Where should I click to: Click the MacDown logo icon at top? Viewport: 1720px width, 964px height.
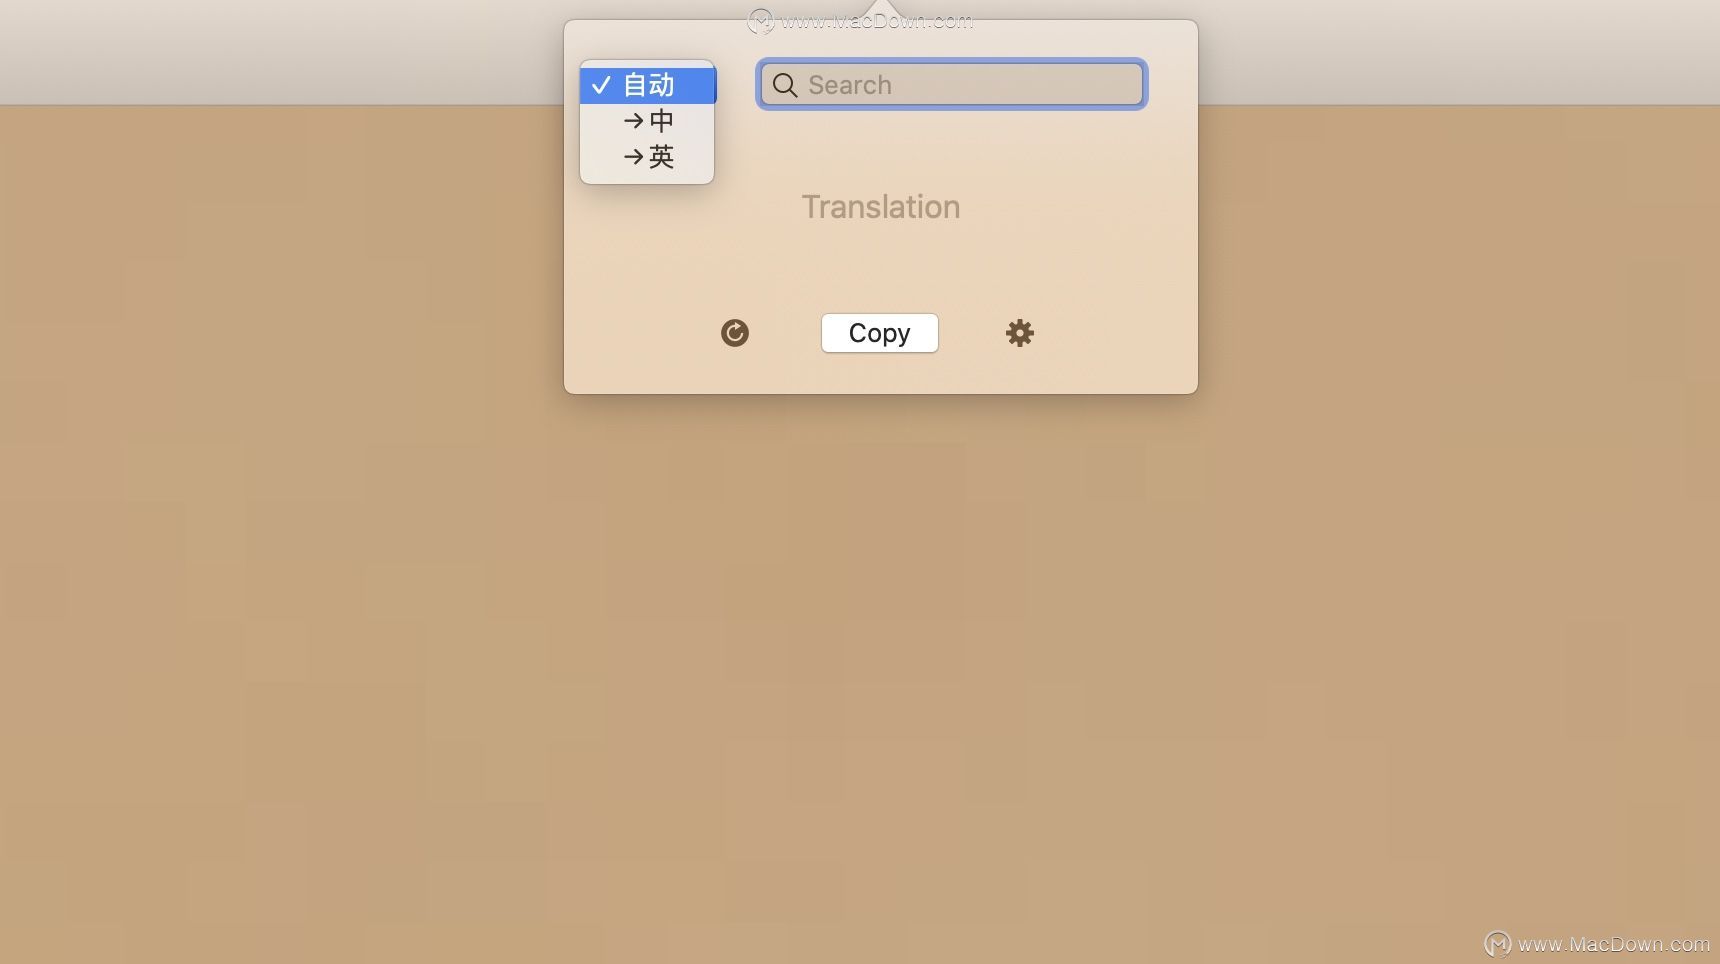(760, 21)
